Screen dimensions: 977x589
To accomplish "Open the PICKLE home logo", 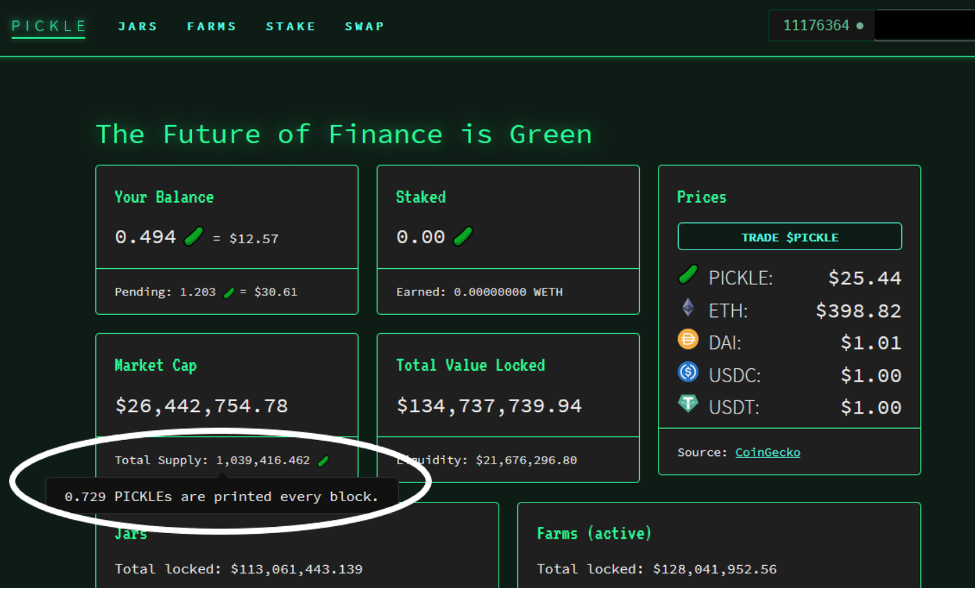I will pyautogui.click(x=49, y=26).
